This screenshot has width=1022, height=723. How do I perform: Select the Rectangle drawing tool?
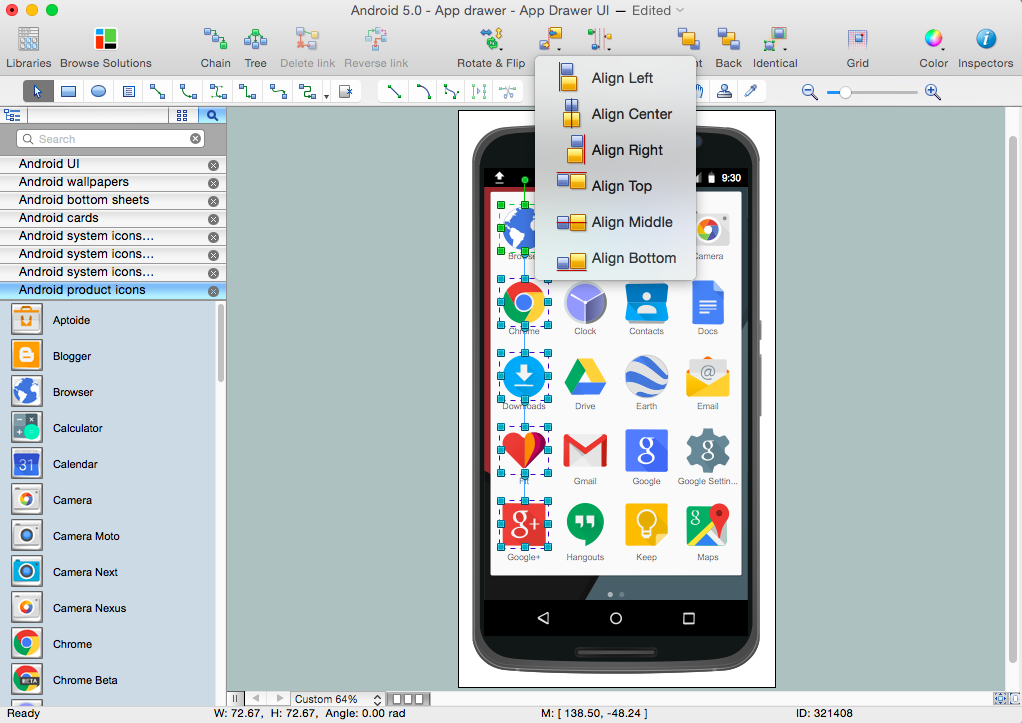67,91
